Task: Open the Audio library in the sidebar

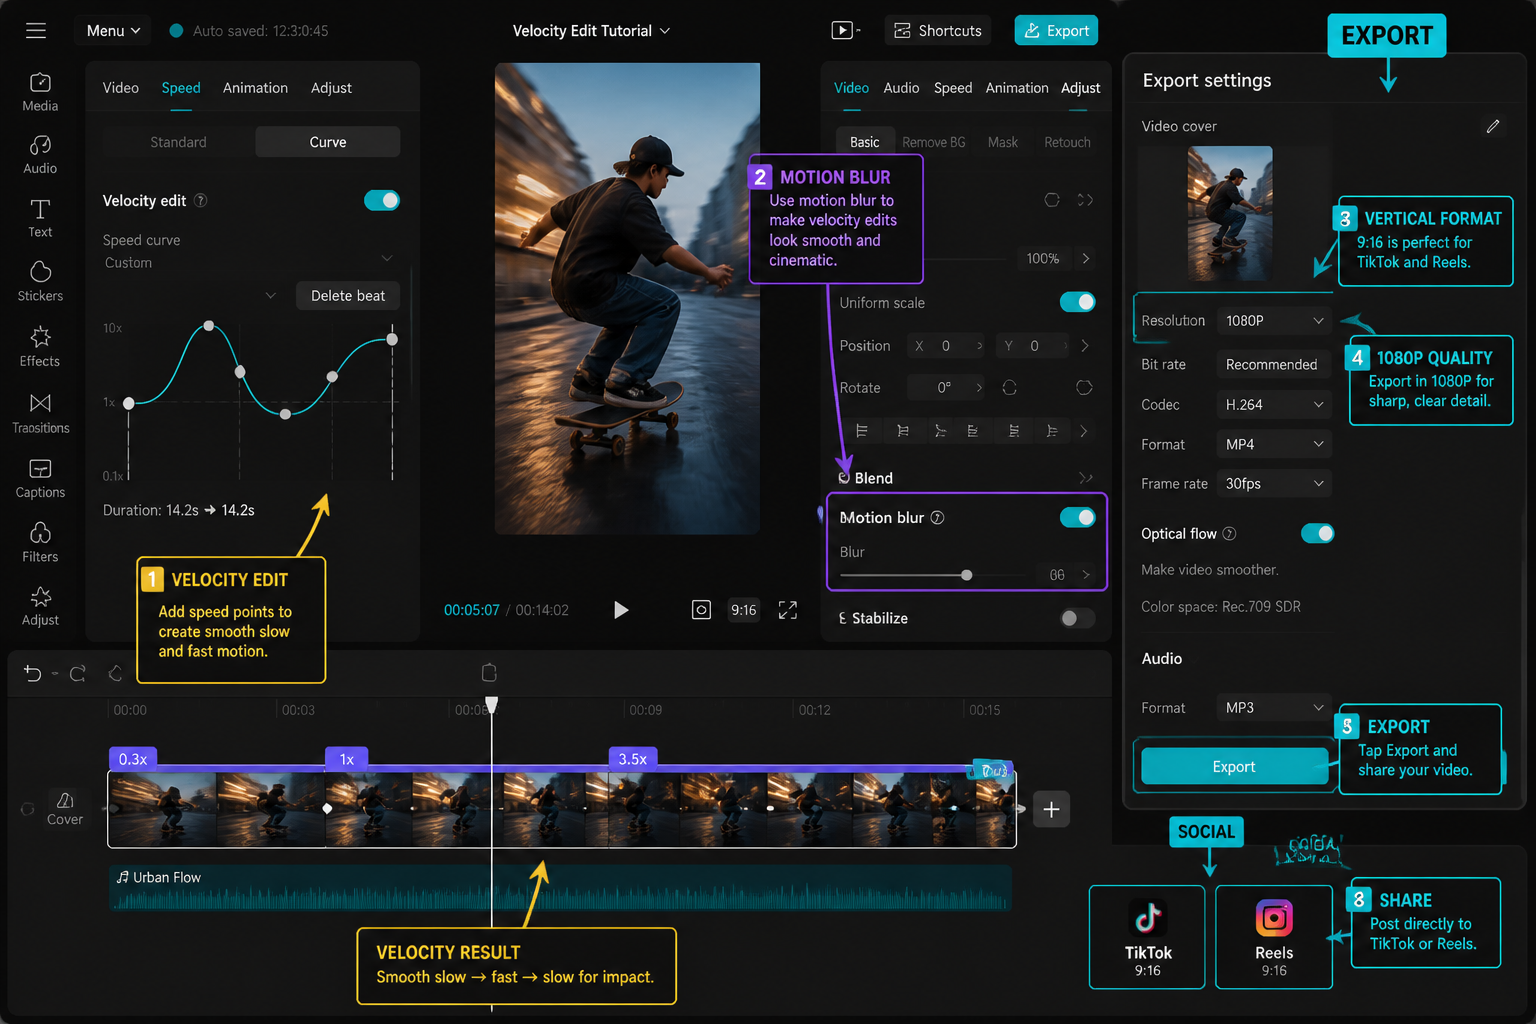Action: point(40,155)
